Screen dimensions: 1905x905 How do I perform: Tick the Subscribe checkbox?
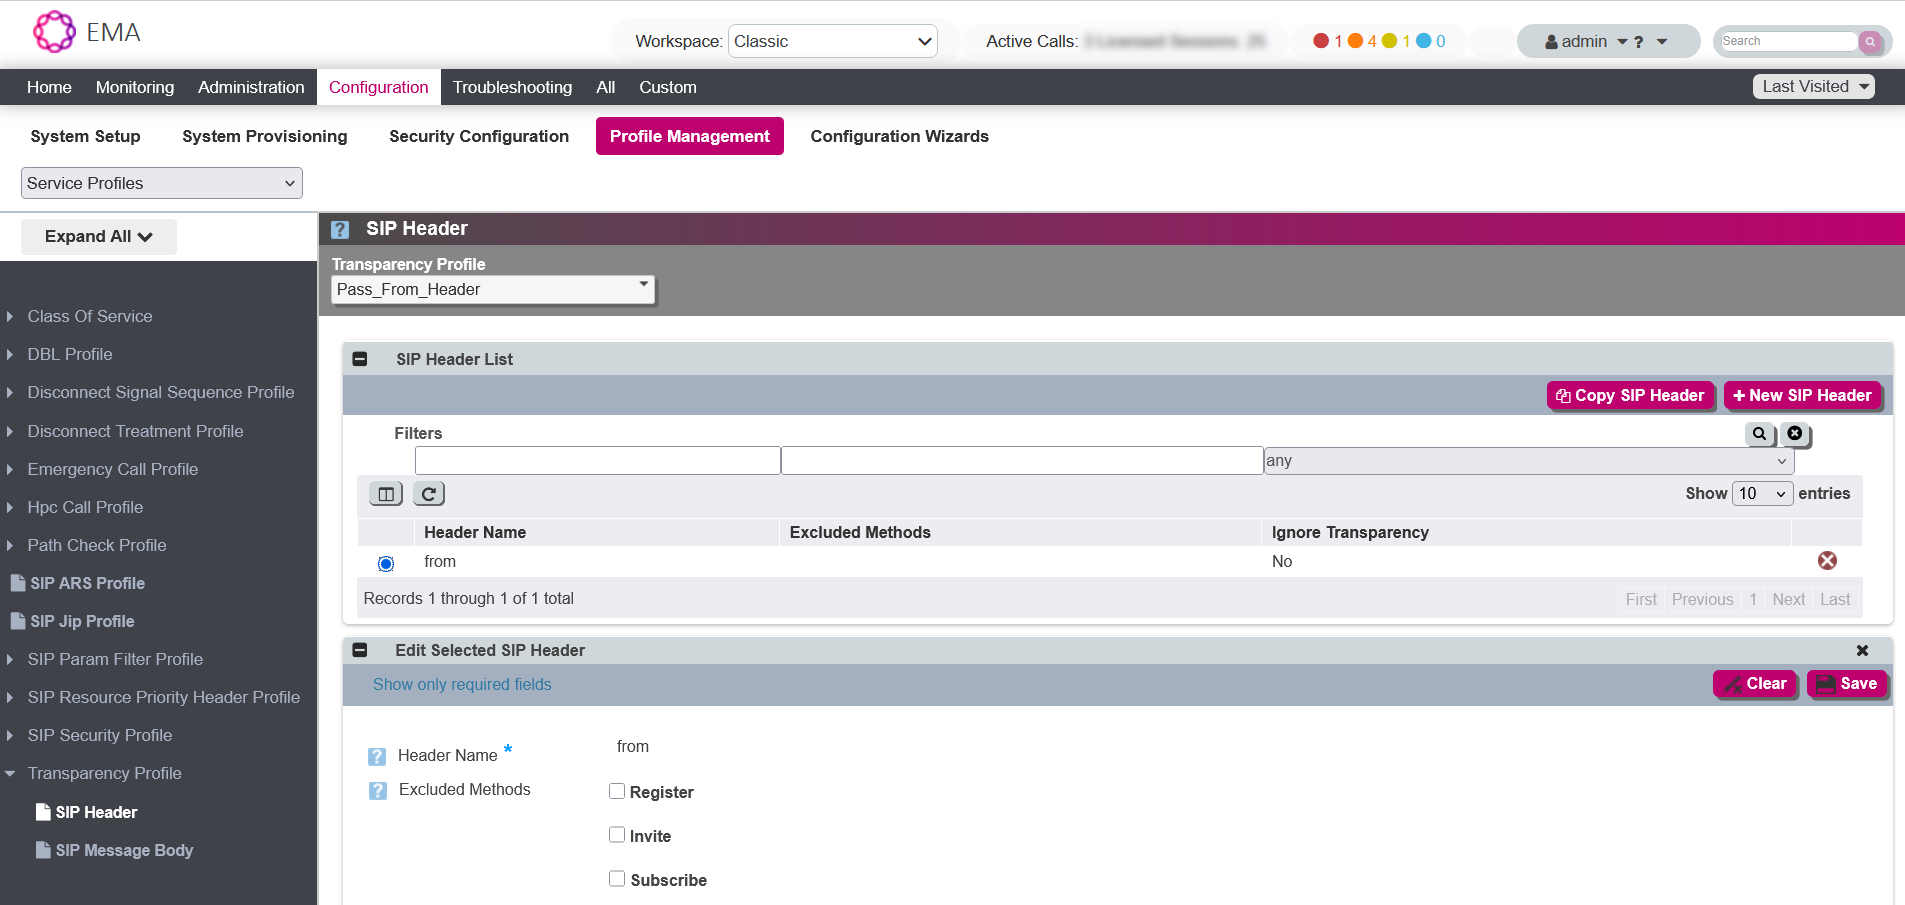pos(617,879)
